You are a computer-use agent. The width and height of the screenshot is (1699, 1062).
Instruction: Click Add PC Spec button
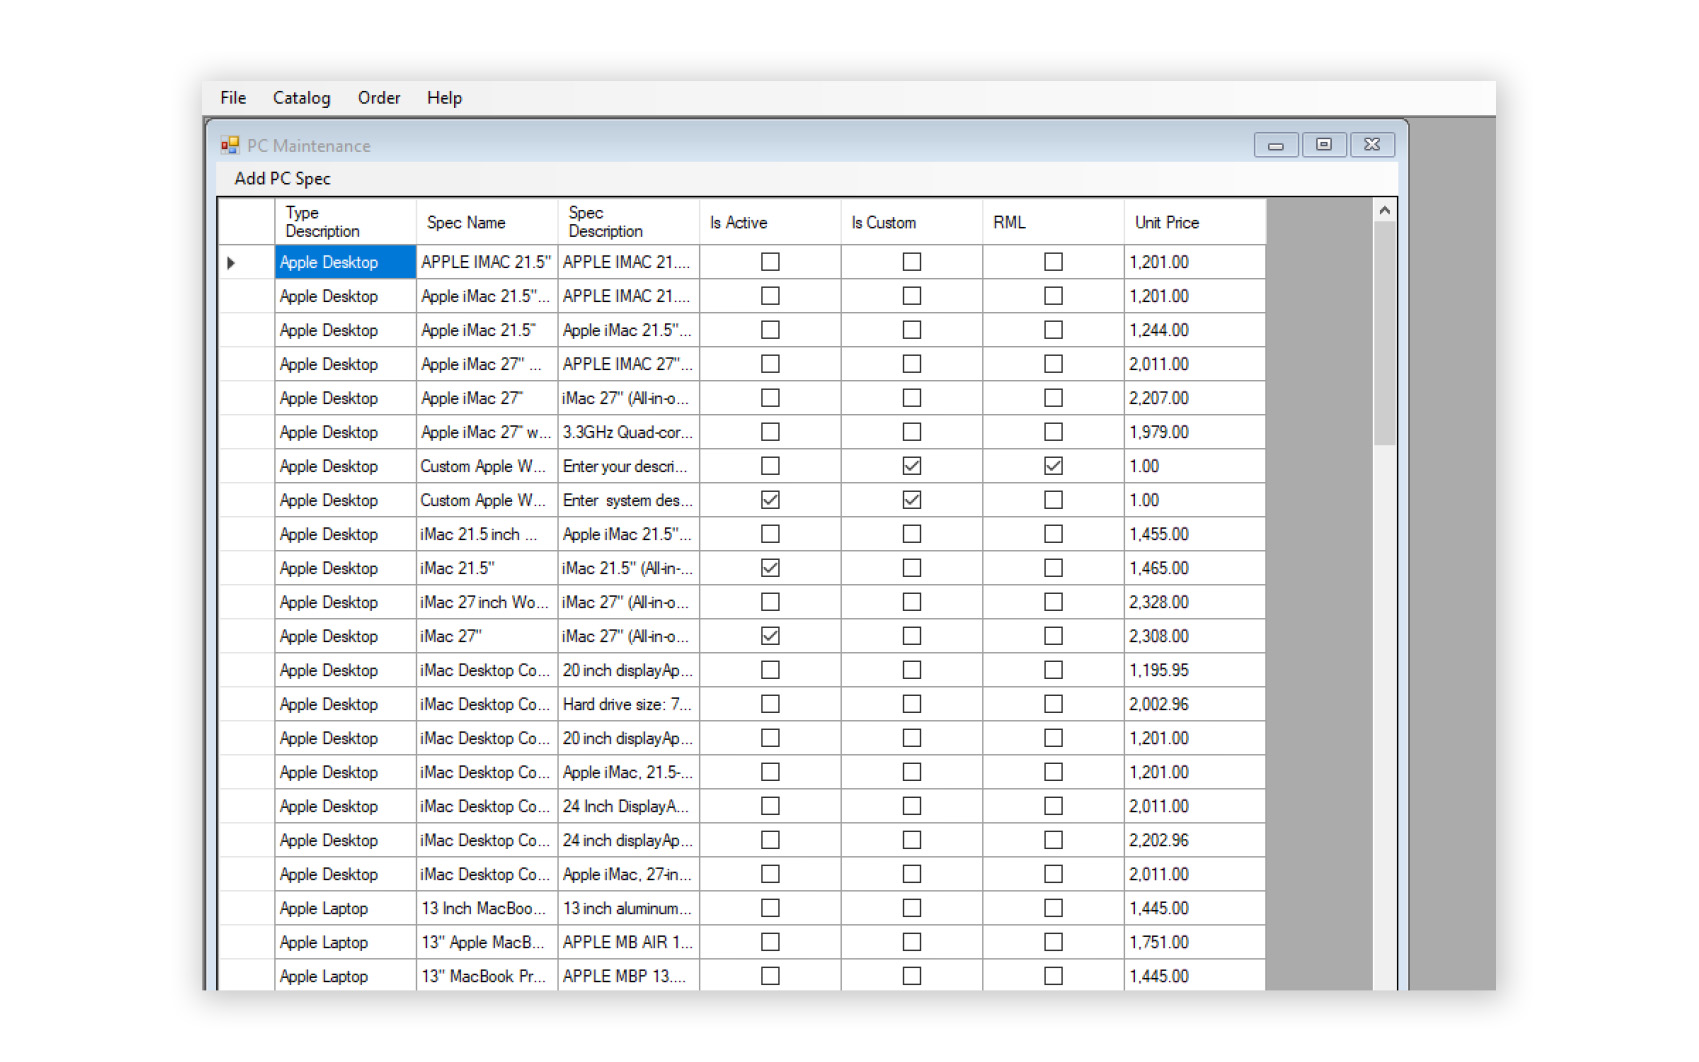click(282, 179)
